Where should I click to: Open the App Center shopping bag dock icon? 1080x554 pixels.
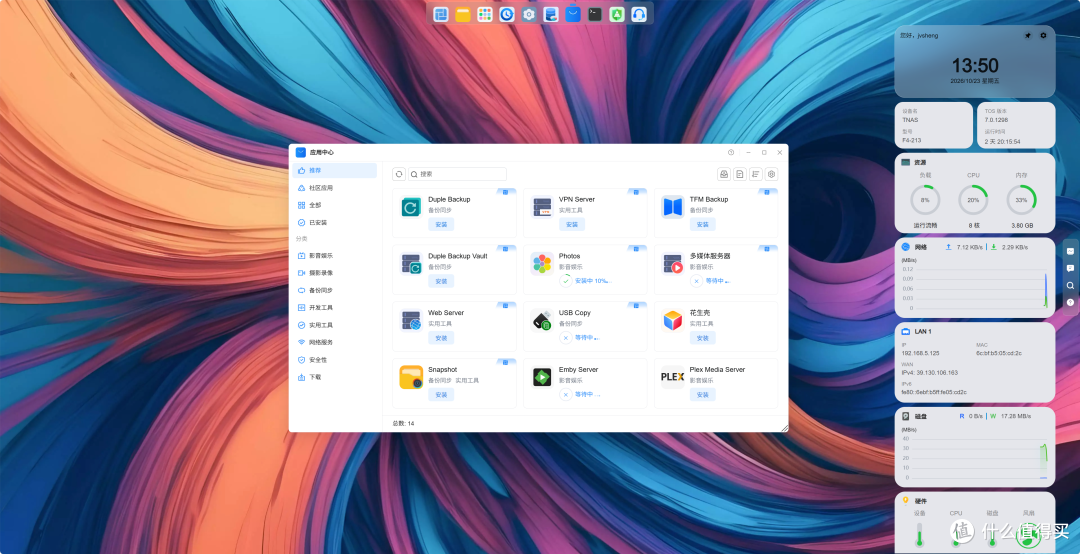[573, 14]
